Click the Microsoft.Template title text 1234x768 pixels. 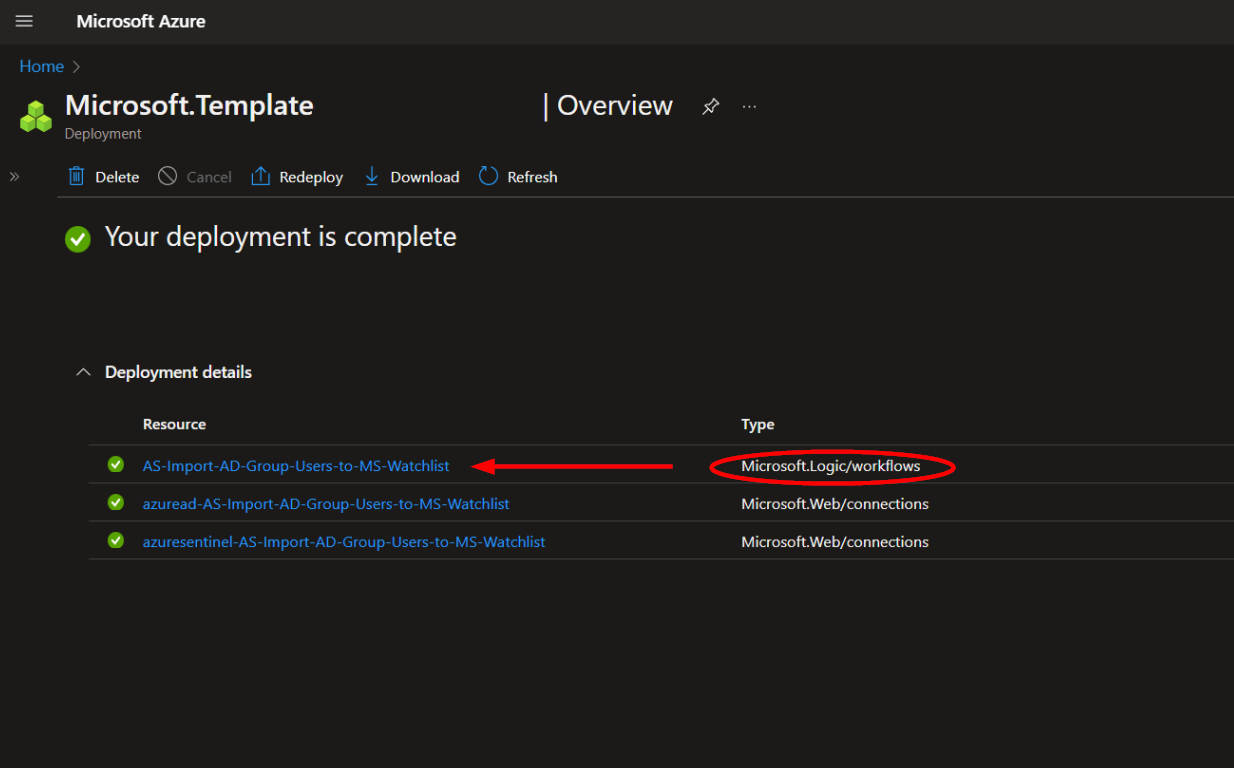(189, 106)
